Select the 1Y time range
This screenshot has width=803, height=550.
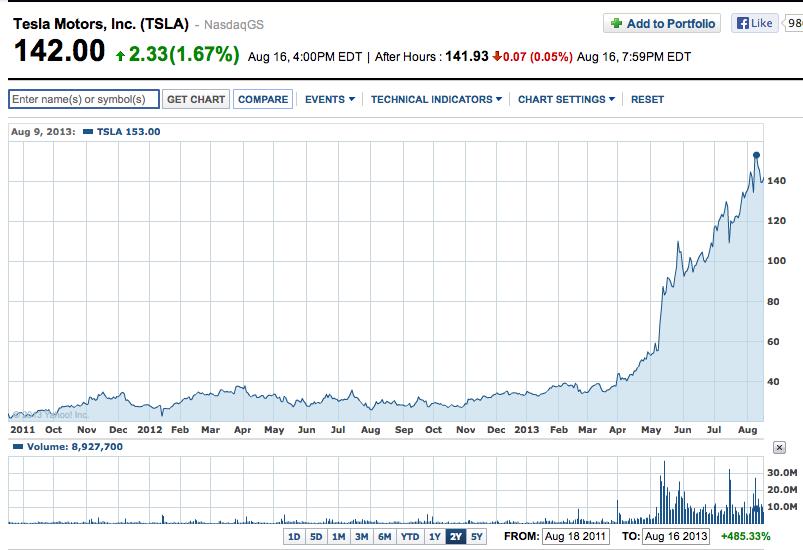point(435,537)
